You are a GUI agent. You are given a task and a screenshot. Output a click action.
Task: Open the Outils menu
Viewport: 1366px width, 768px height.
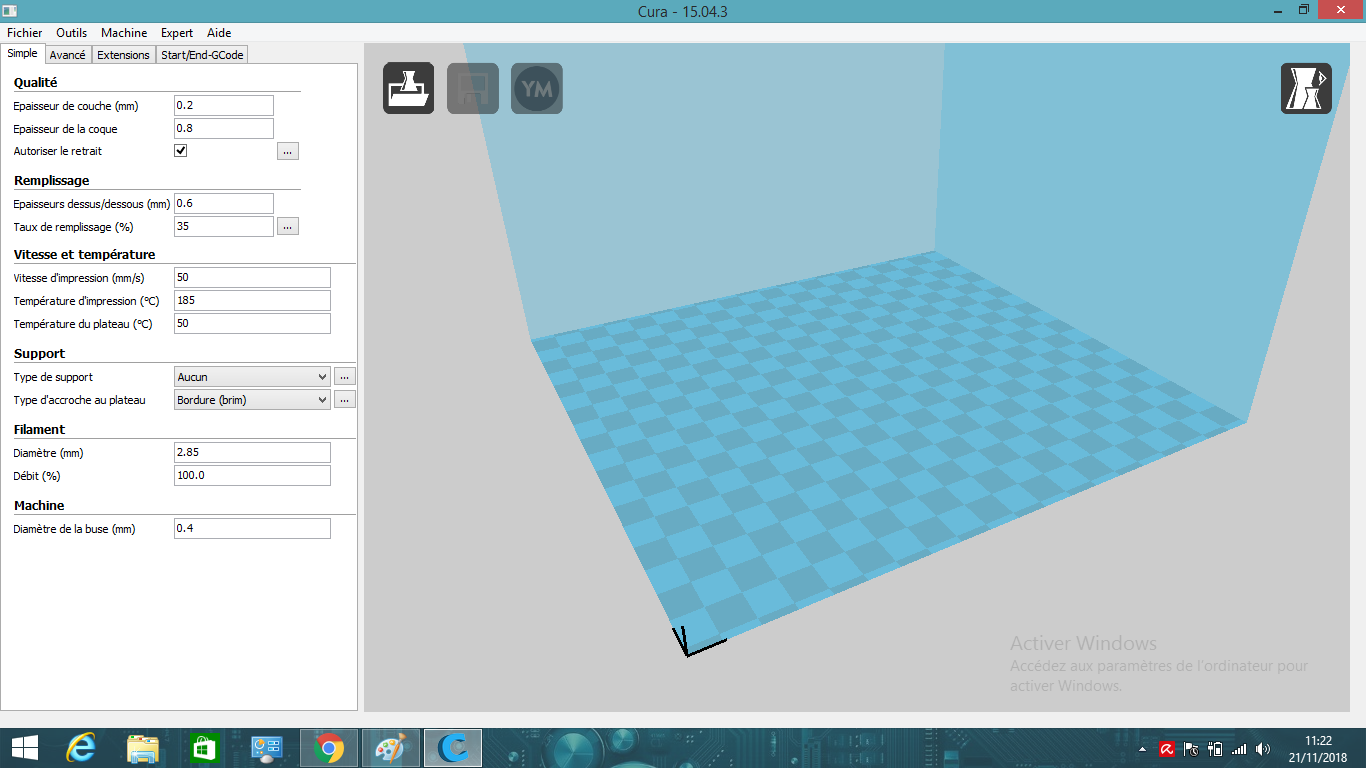click(x=71, y=33)
